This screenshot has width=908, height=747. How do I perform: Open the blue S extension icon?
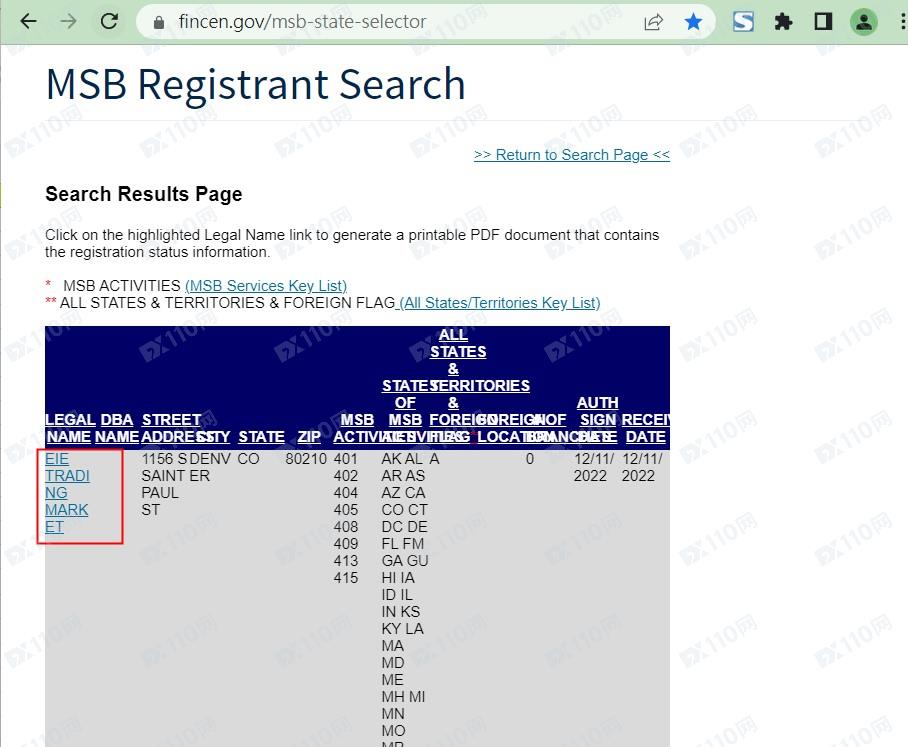click(x=743, y=21)
